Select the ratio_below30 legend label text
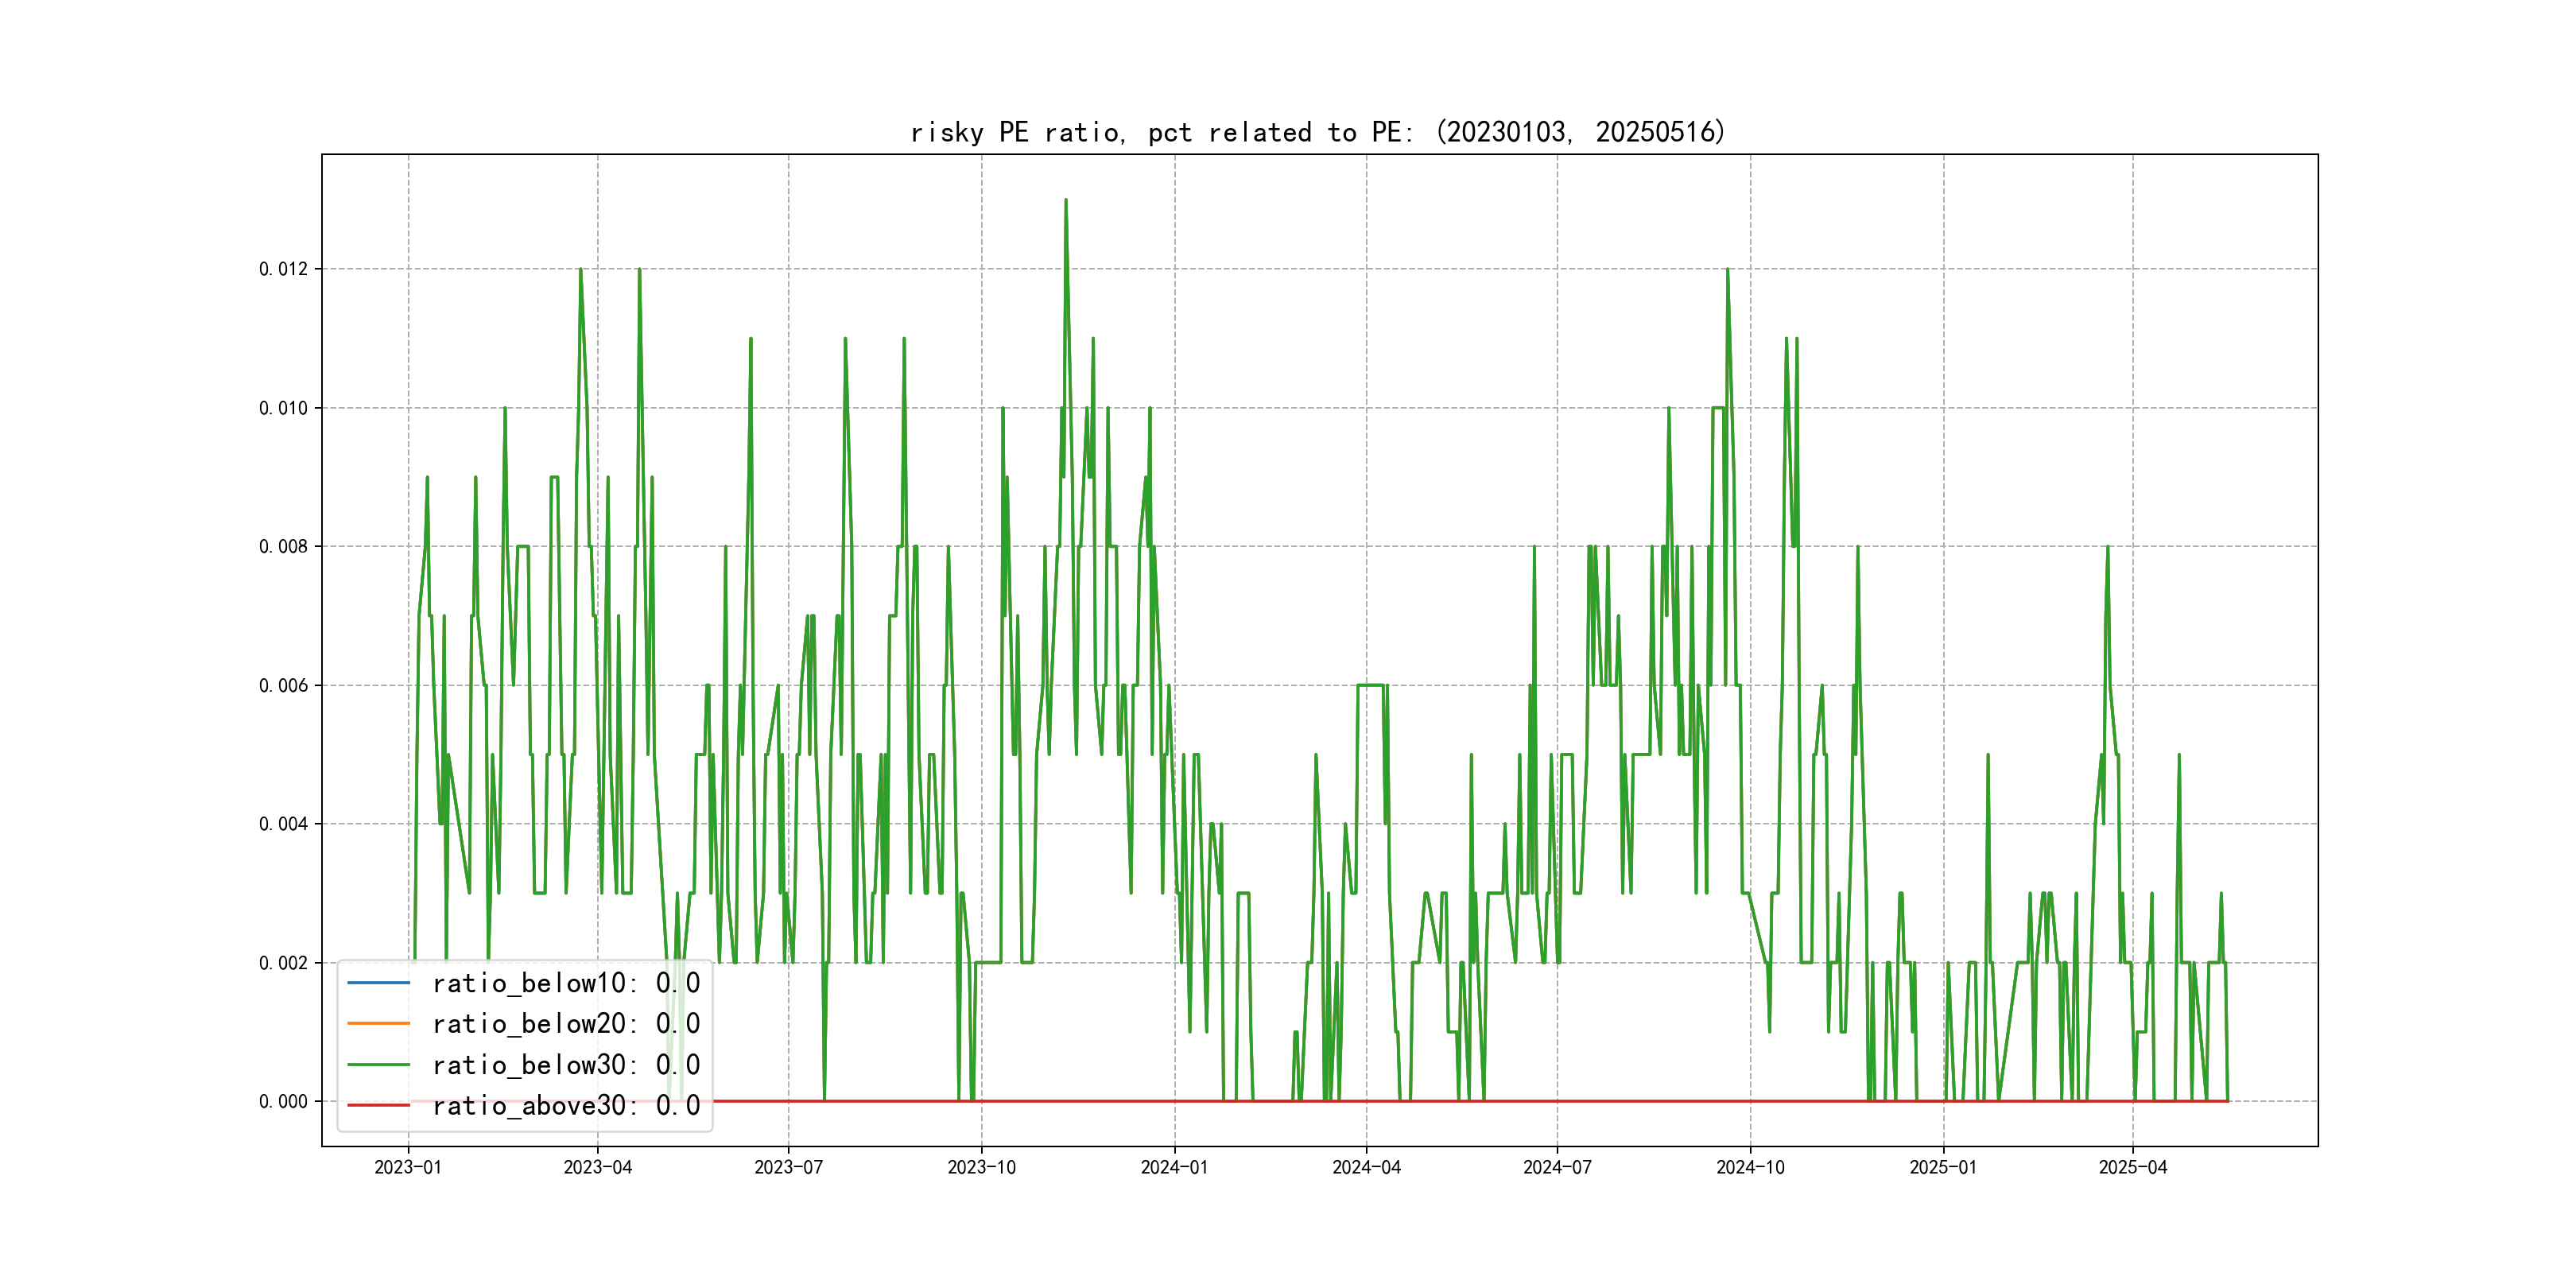Image resolution: width=2576 pixels, height=1288 pixels. point(565,1065)
